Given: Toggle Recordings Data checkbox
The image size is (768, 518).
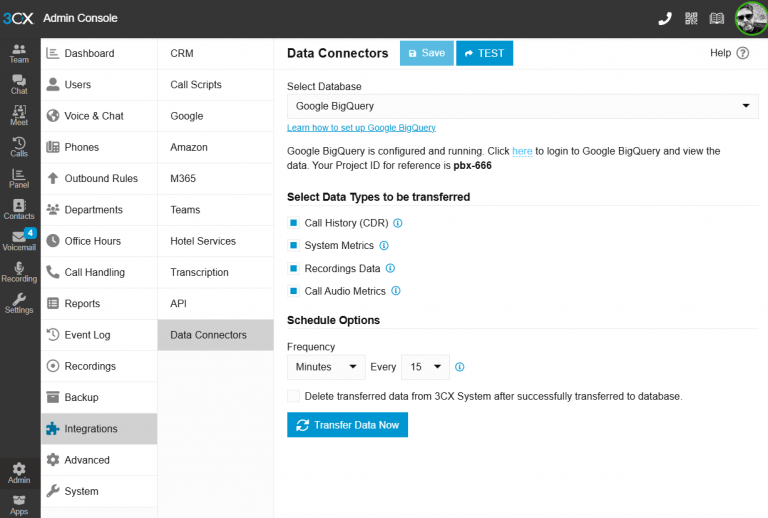Looking at the screenshot, I should point(293,268).
